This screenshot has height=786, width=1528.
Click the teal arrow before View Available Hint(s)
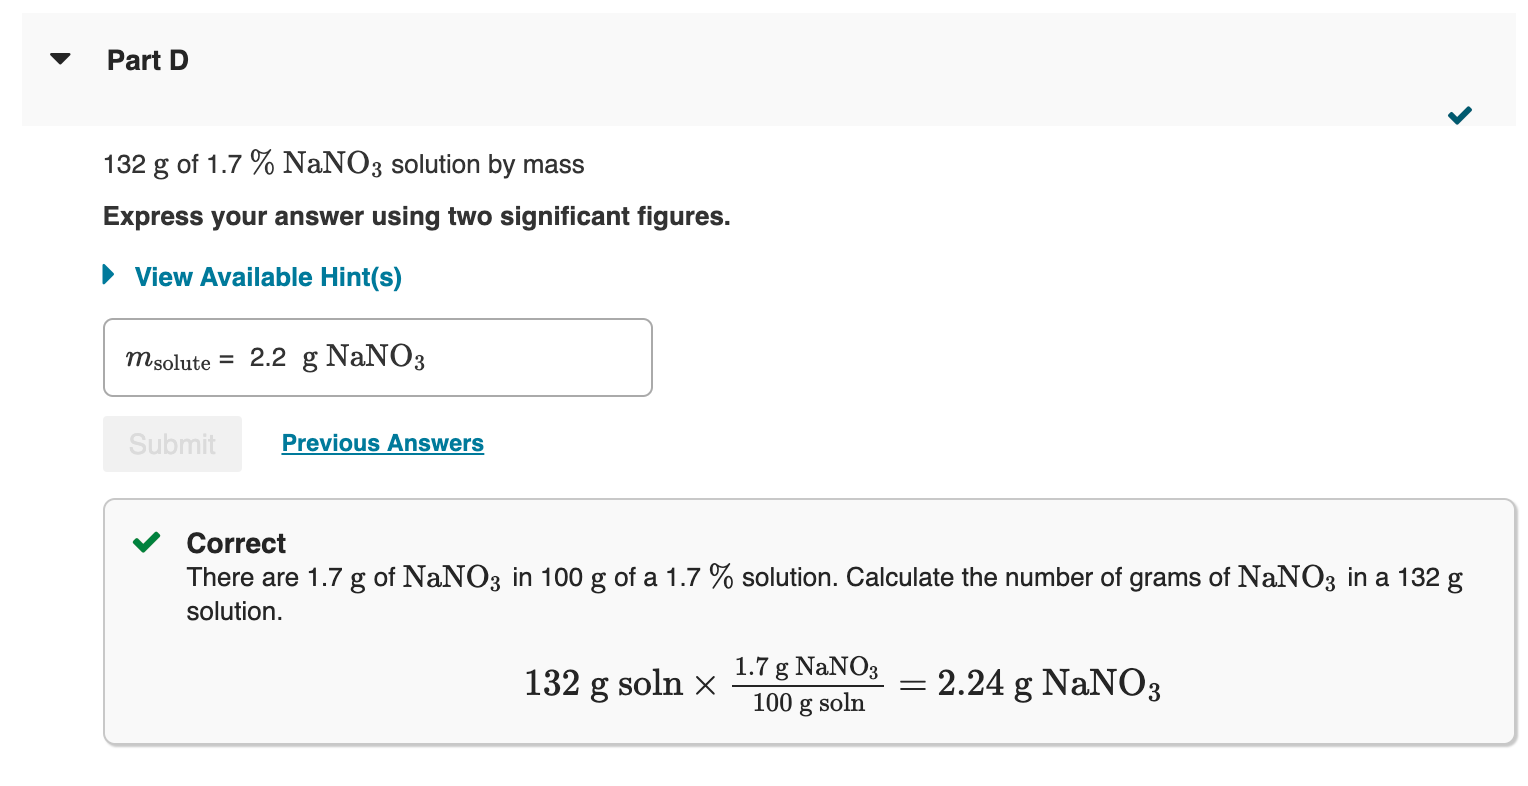(x=108, y=277)
